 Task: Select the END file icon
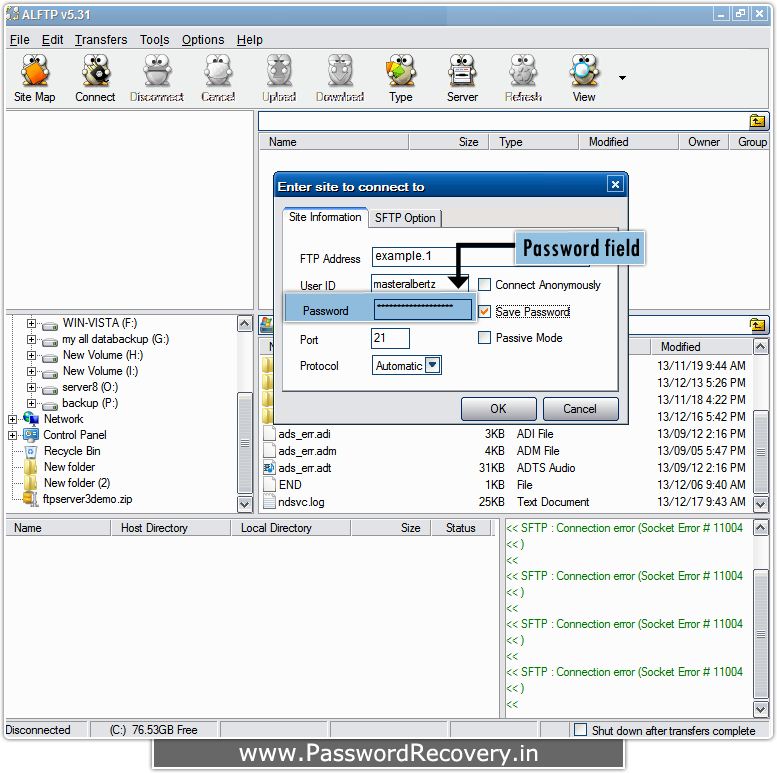[x=269, y=485]
